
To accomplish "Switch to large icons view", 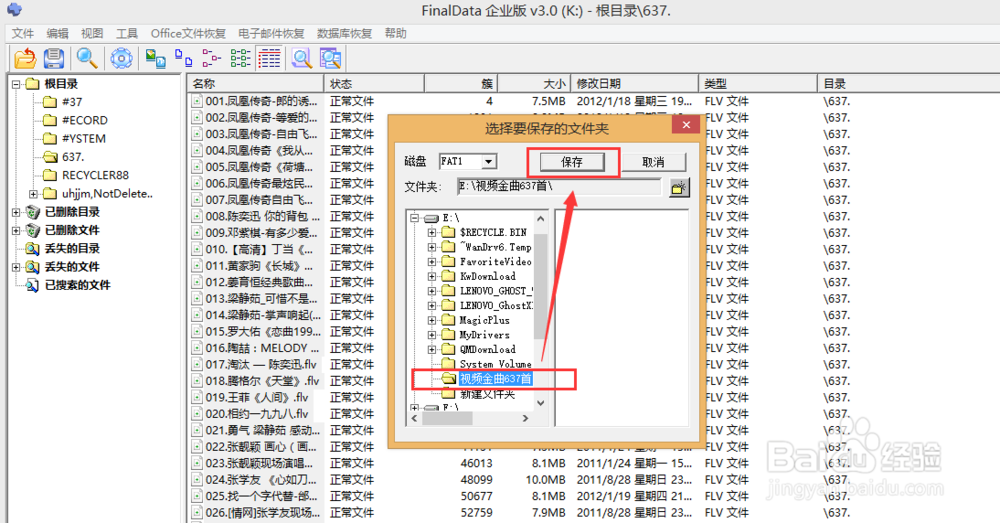I will (x=184, y=59).
